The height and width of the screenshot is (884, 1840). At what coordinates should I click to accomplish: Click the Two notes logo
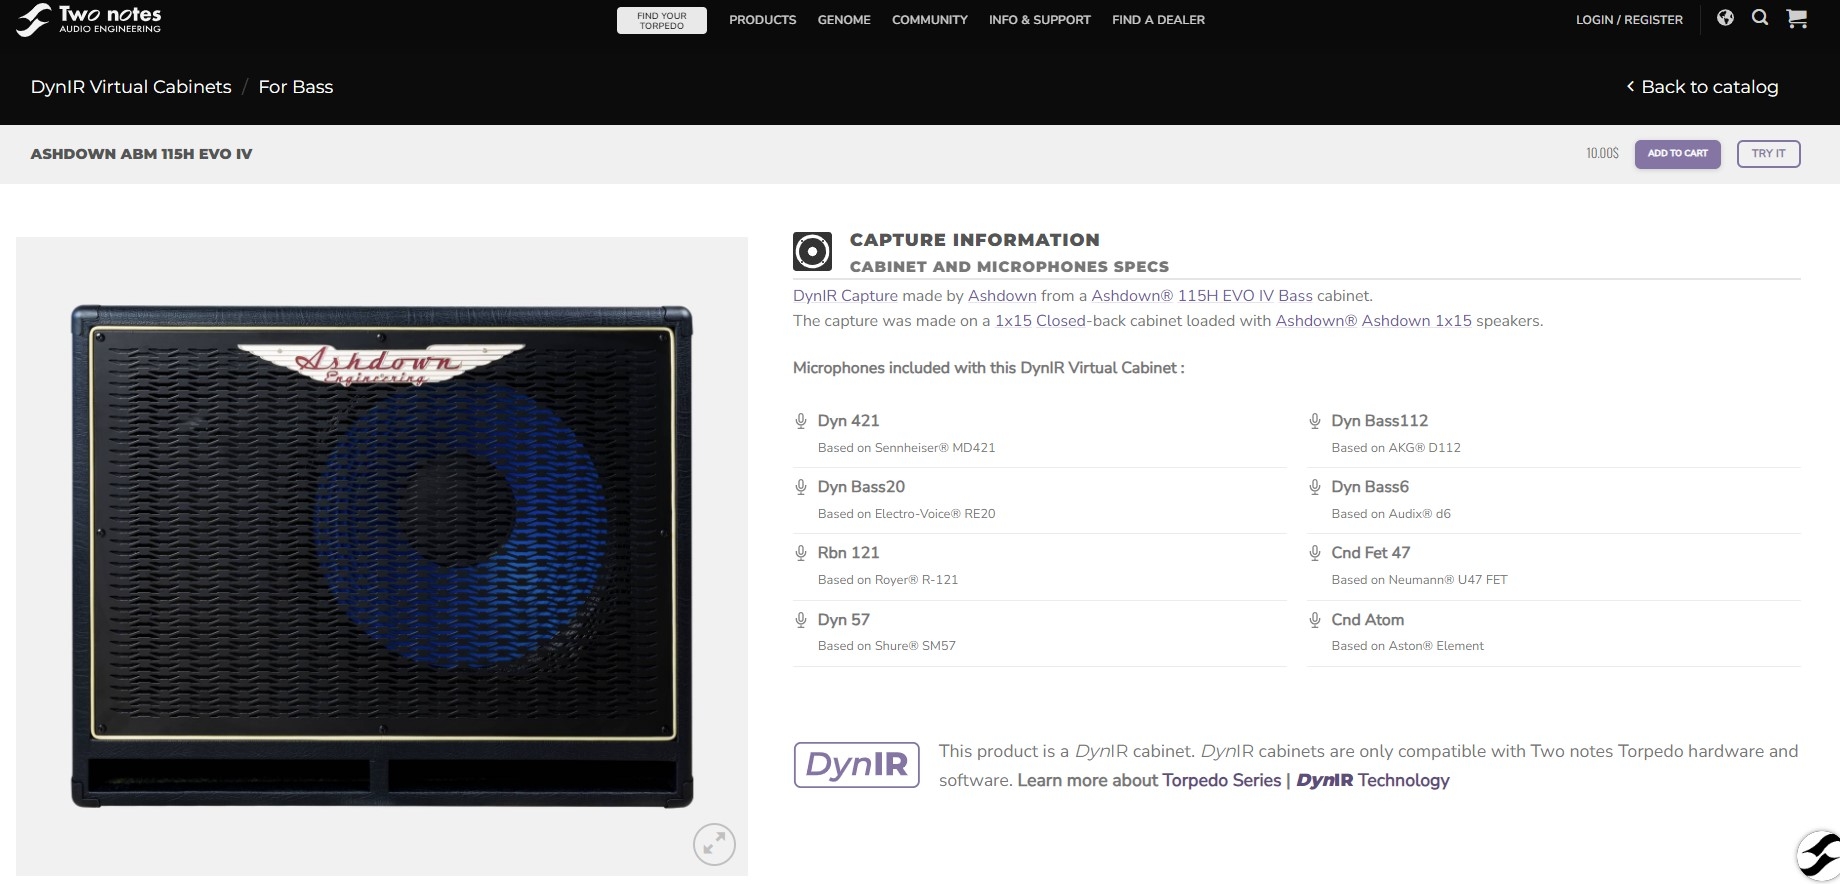click(89, 19)
